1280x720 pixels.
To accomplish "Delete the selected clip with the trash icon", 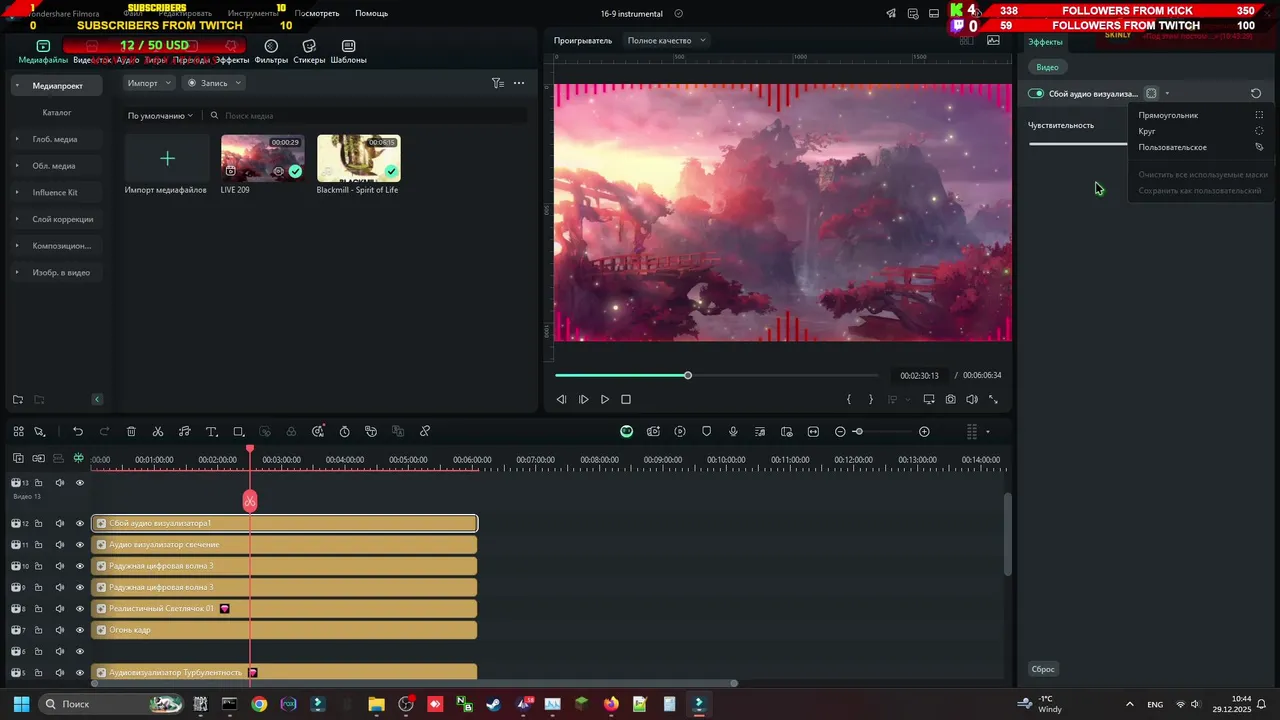I will [x=131, y=431].
